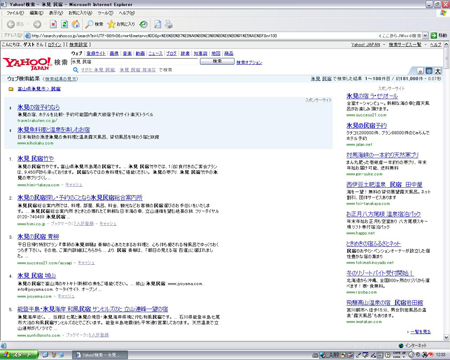450x360 pixels.
Task: Click the folder icon beside category link
Action: pos(11,89)
